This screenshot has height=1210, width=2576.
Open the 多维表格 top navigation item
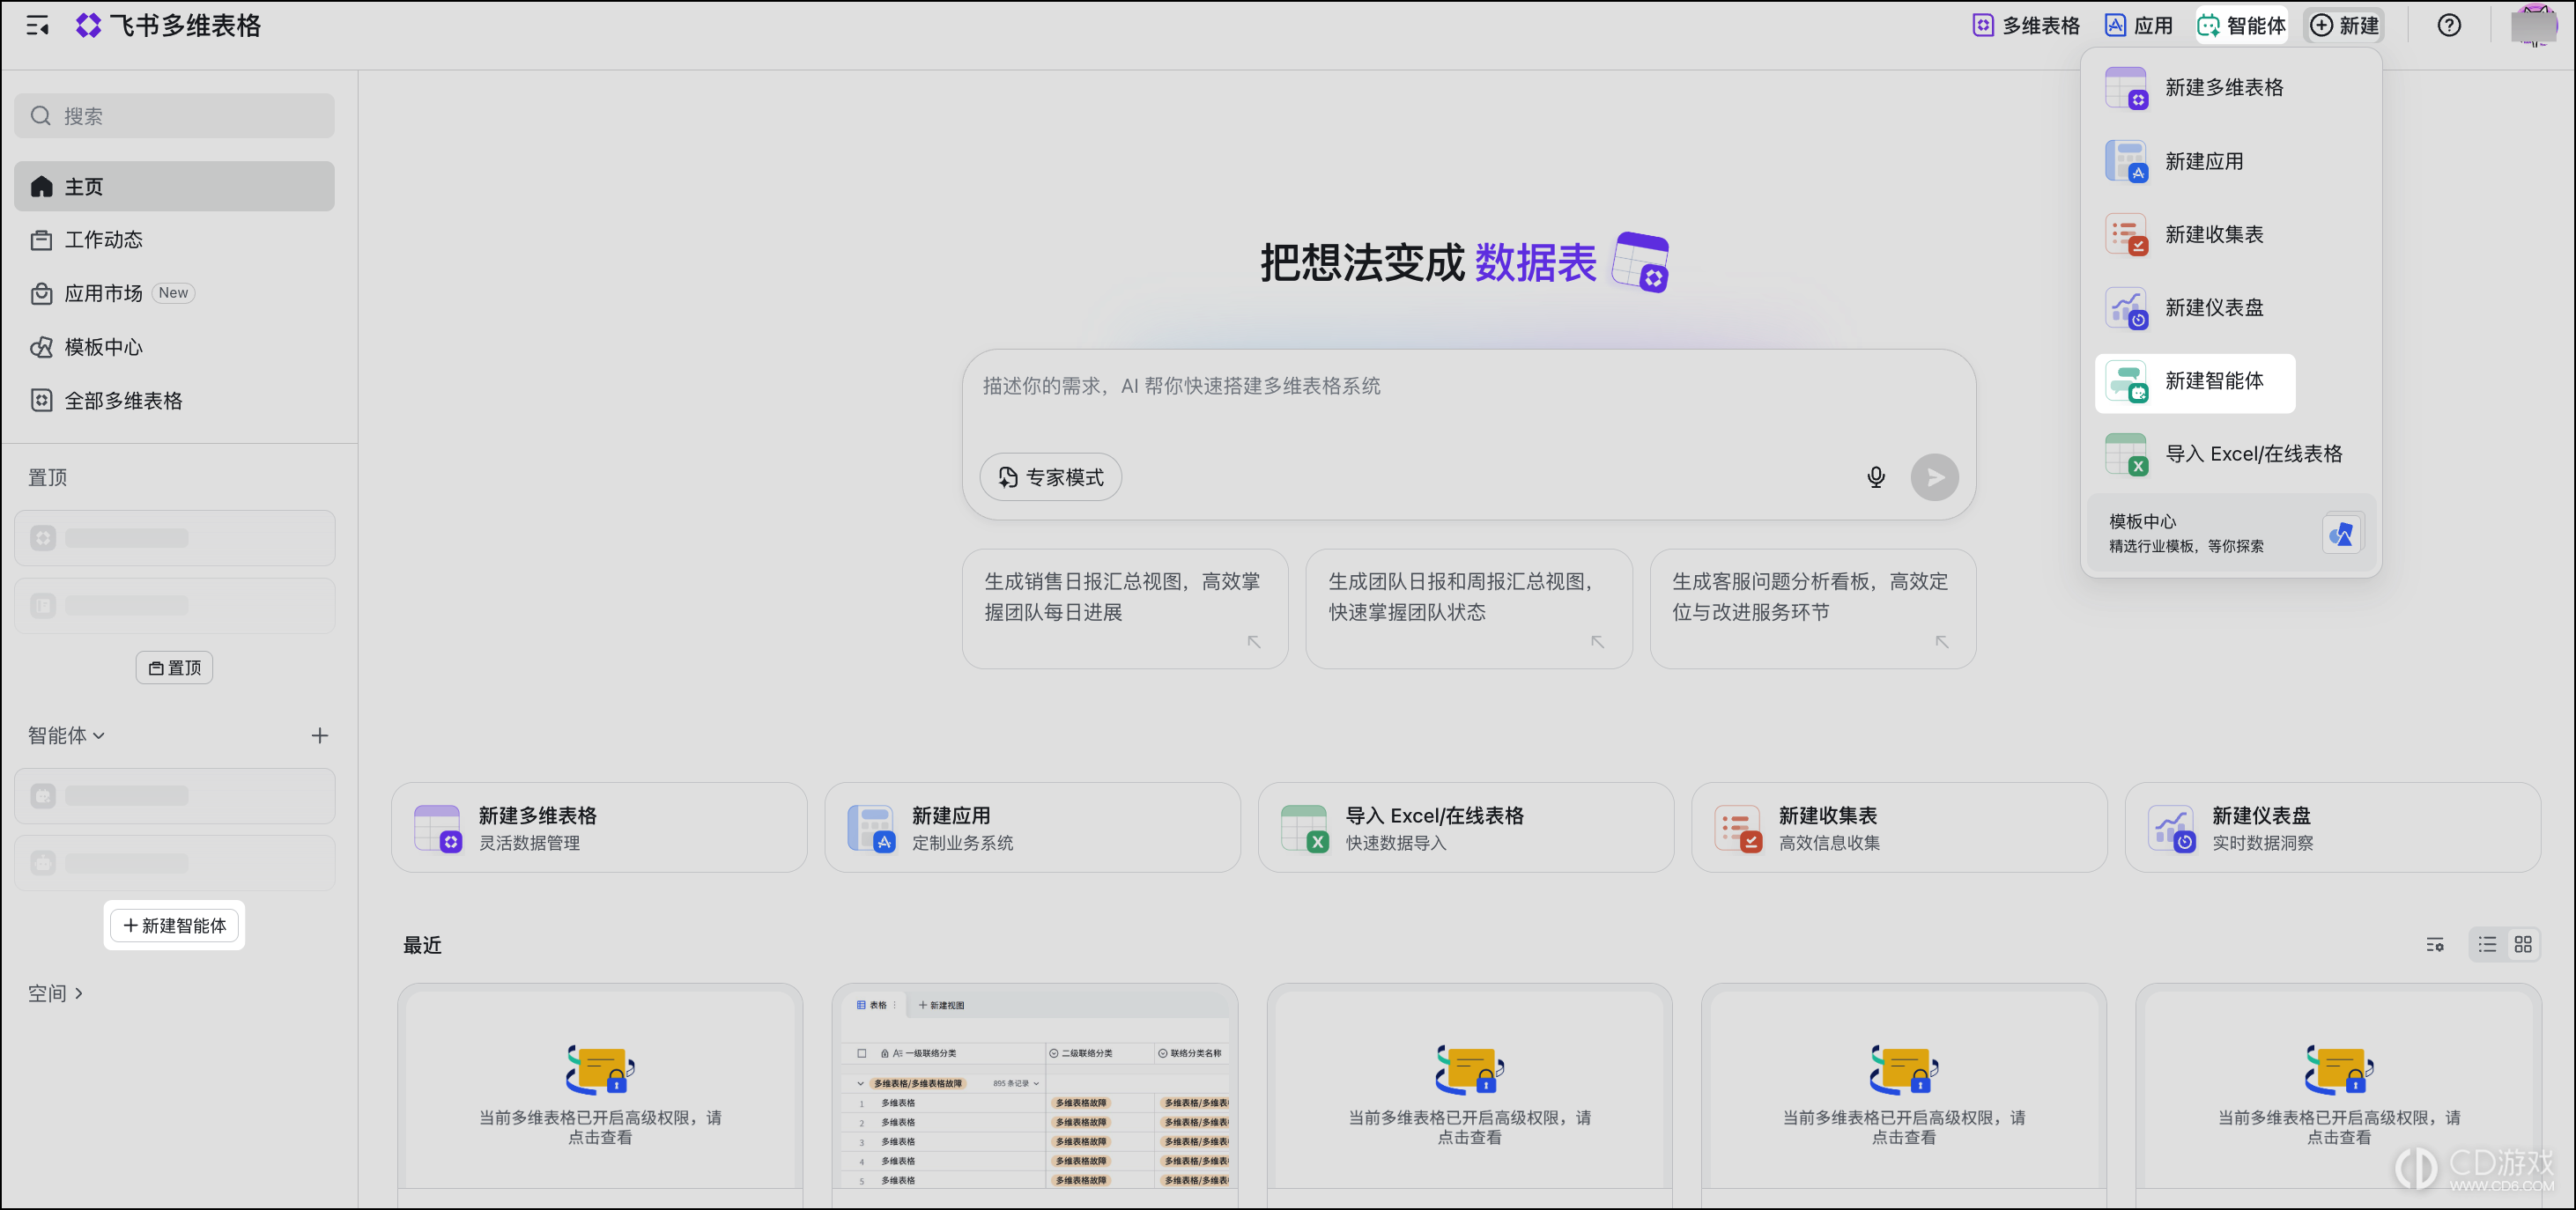pyautogui.click(x=2025, y=26)
